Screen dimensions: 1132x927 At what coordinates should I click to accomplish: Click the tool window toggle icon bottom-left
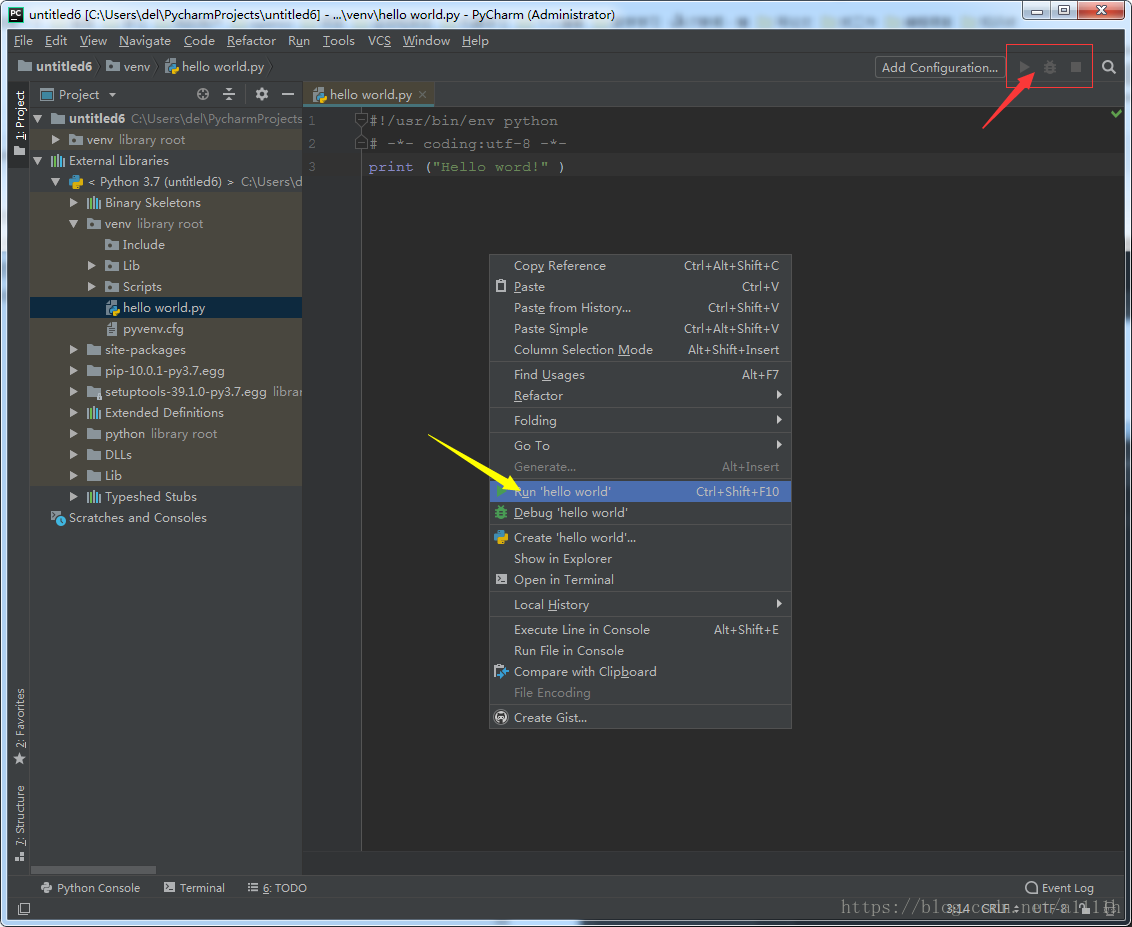pyautogui.click(x=24, y=908)
